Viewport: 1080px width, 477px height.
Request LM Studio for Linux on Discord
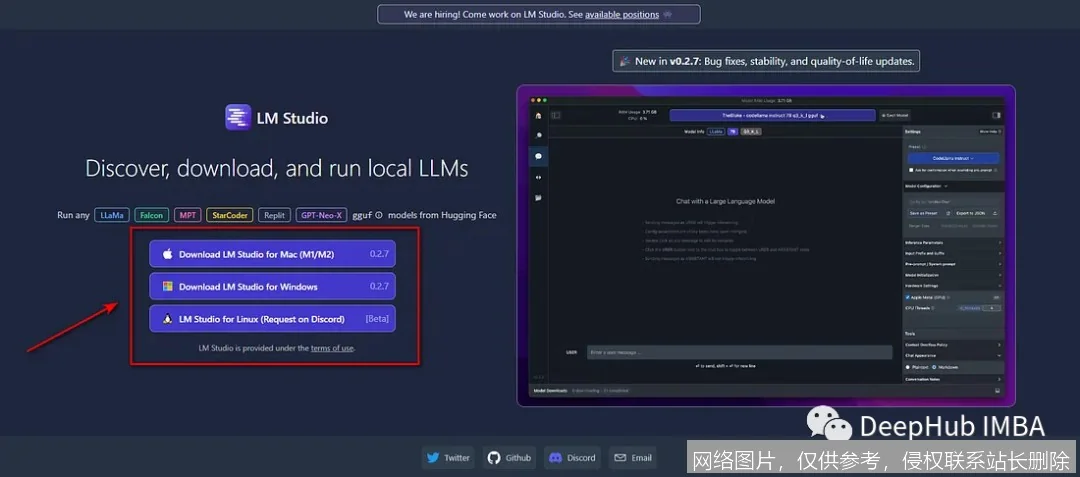[x=272, y=319]
